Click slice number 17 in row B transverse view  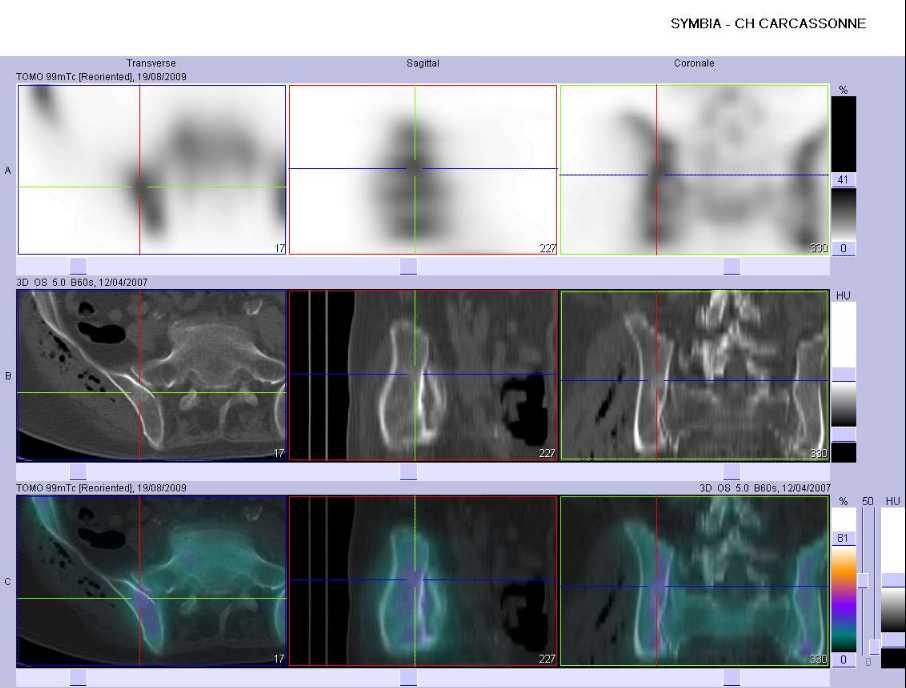pyautogui.click(x=279, y=453)
